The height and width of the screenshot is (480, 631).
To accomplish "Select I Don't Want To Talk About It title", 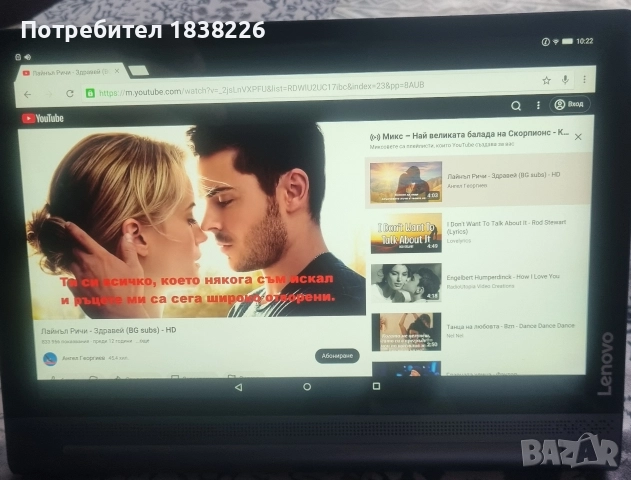I will click(x=506, y=227).
